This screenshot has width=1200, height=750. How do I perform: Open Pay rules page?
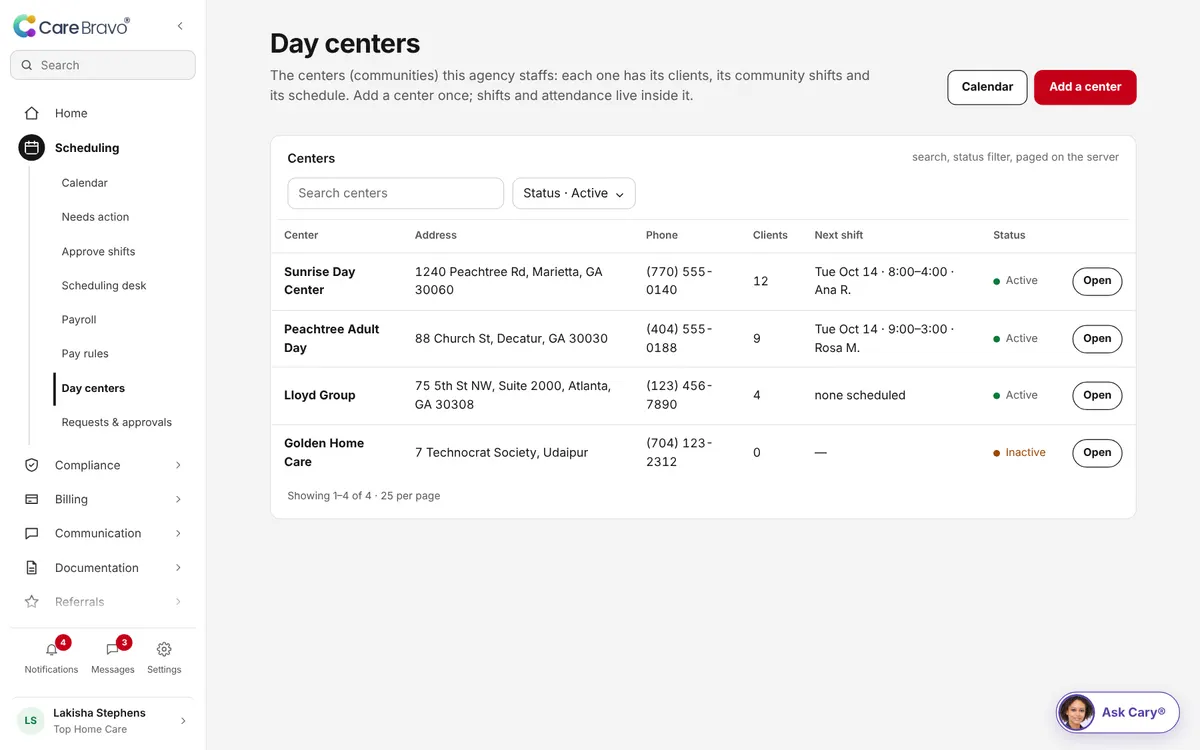tap(85, 354)
